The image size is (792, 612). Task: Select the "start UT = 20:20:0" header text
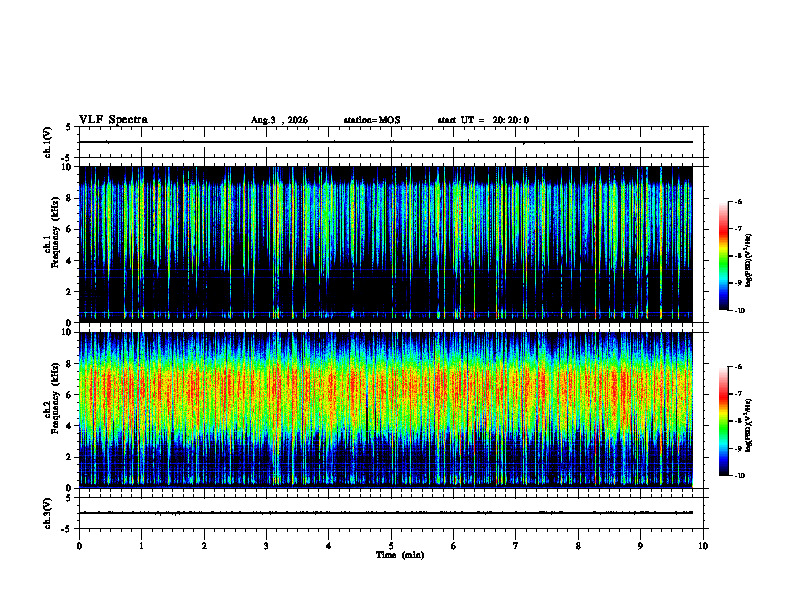click(483, 120)
